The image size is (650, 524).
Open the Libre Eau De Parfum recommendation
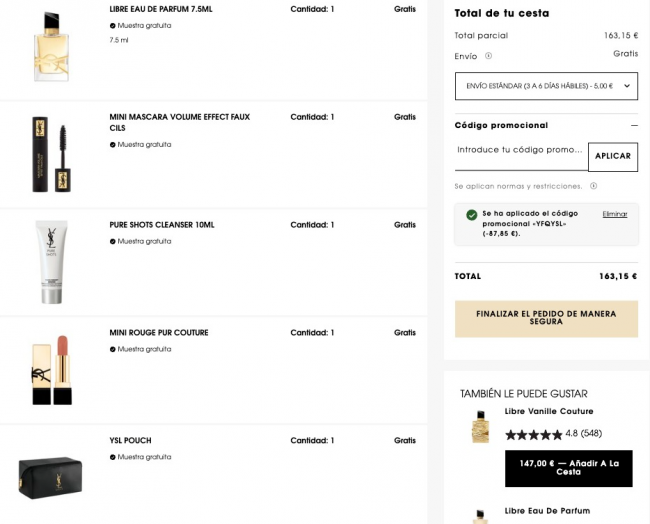547,510
